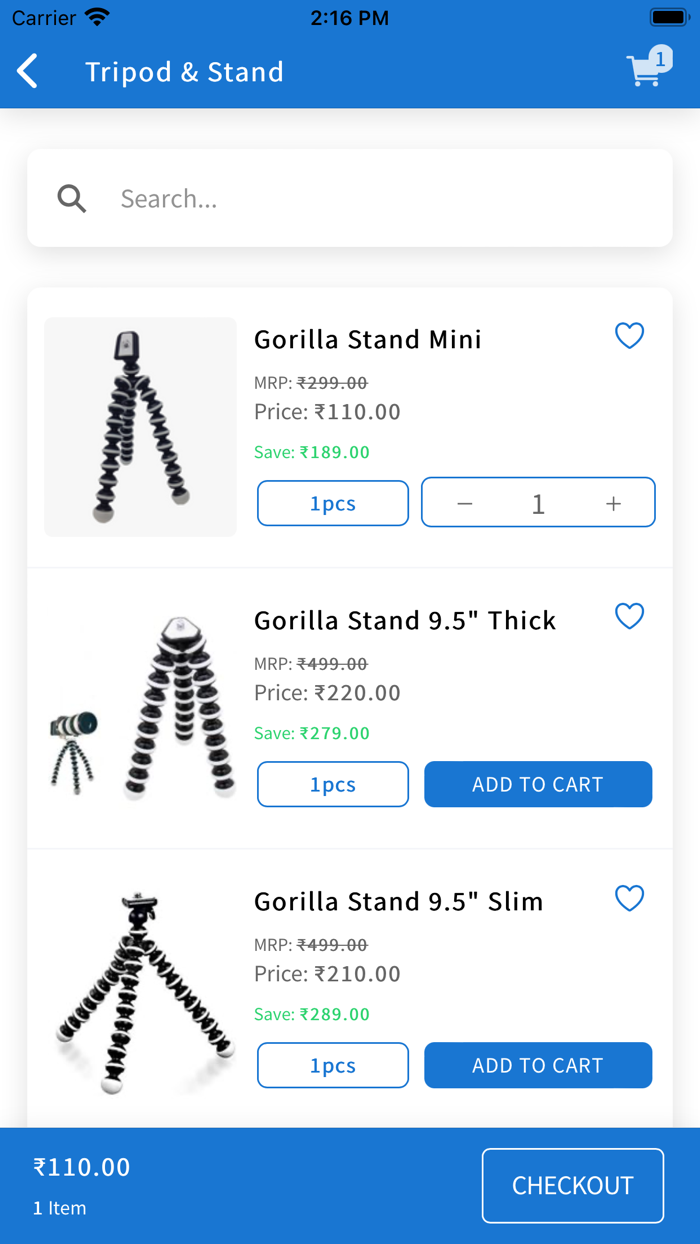Toggle wishlist heart for Gorilla Stand 9.5" Thick
The image size is (700, 1244).
point(629,616)
